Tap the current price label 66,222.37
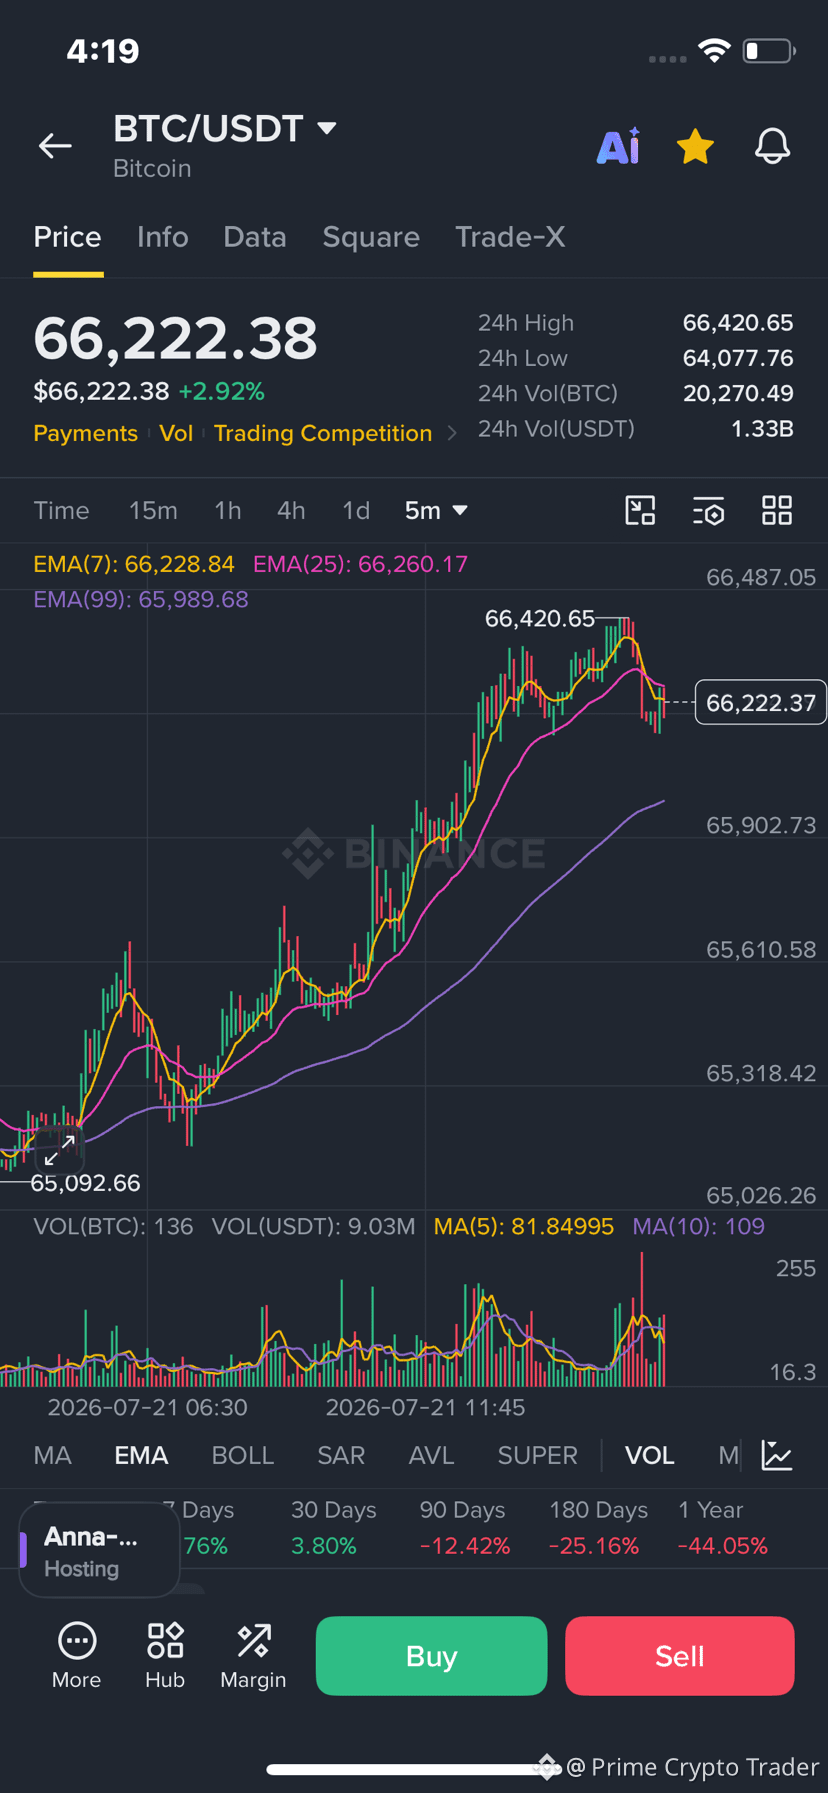Screen dimensions: 828x1793 pyautogui.click(x=761, y=702)
